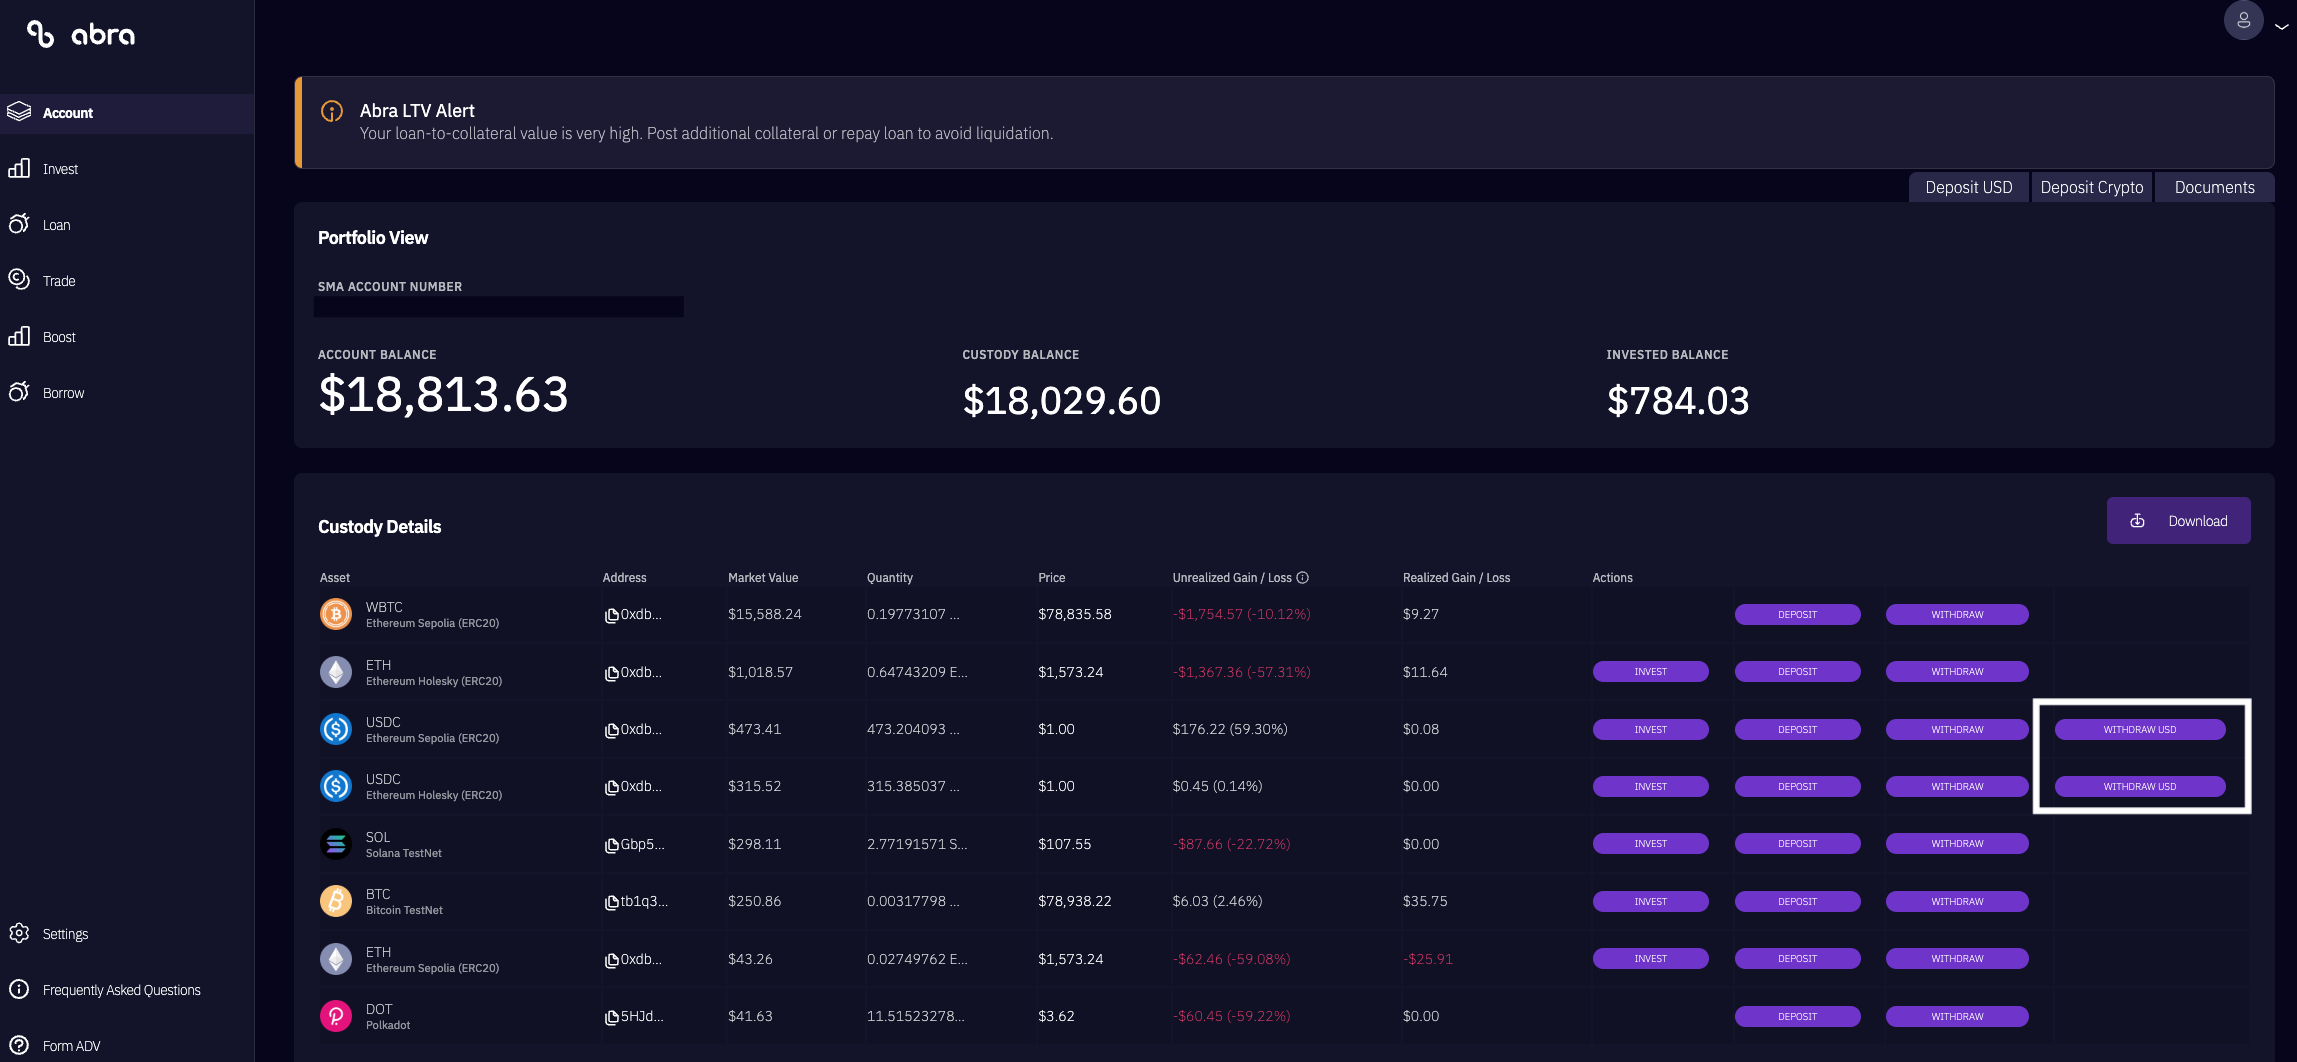
Task: Select the Boost chart icon
Action: (x=19, y=336)
